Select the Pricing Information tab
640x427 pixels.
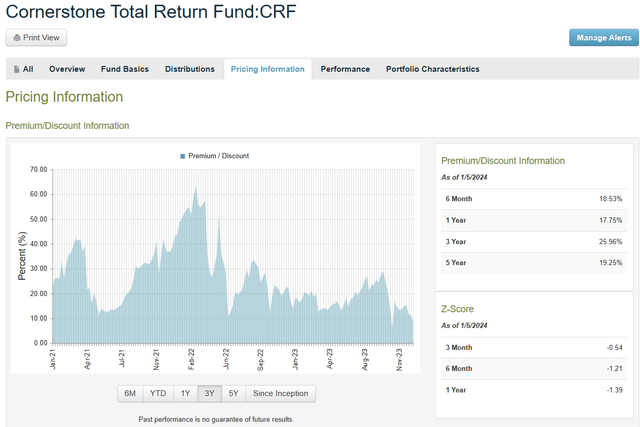click(x=268, y=69)
